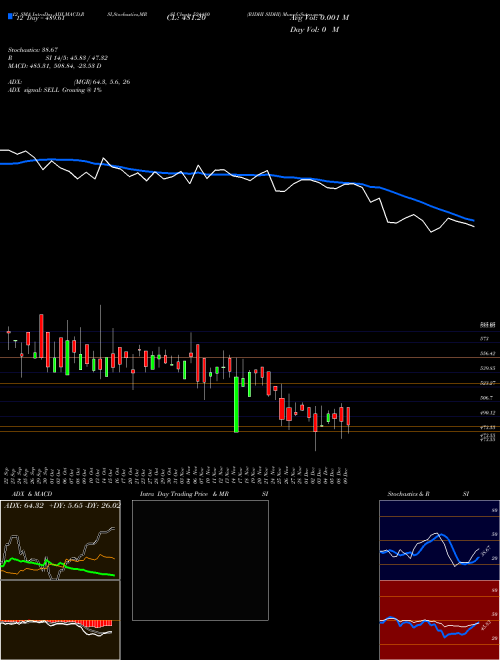Click the 'Avg Vol: 0.001 M' text
Screen dimensions: 500x660
(319, 17)
